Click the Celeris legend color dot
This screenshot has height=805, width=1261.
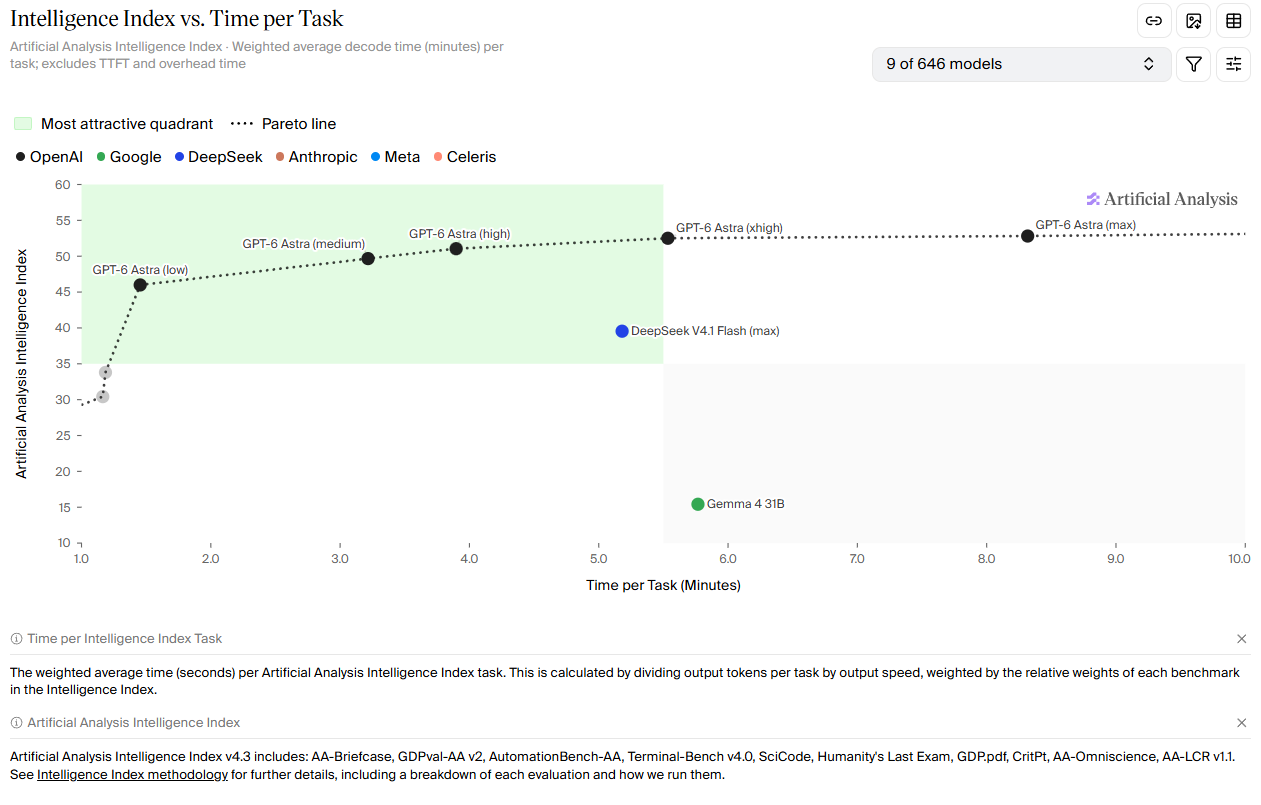click(x=438, y=157)
